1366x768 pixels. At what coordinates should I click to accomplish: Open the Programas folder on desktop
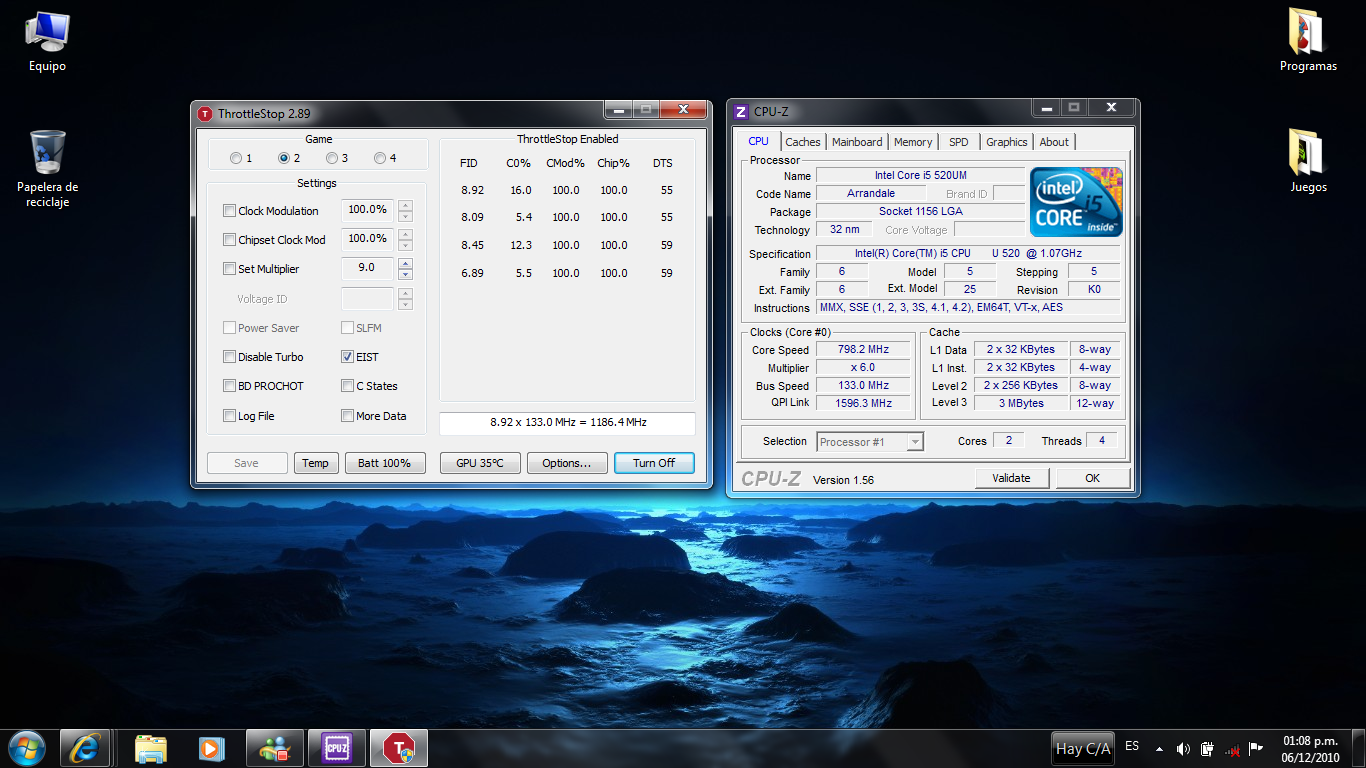pos(1308,41)
